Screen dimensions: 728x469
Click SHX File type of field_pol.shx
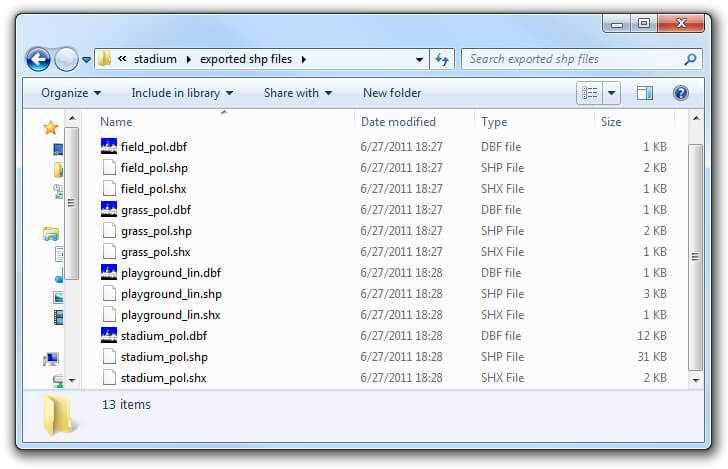point(502,189)
